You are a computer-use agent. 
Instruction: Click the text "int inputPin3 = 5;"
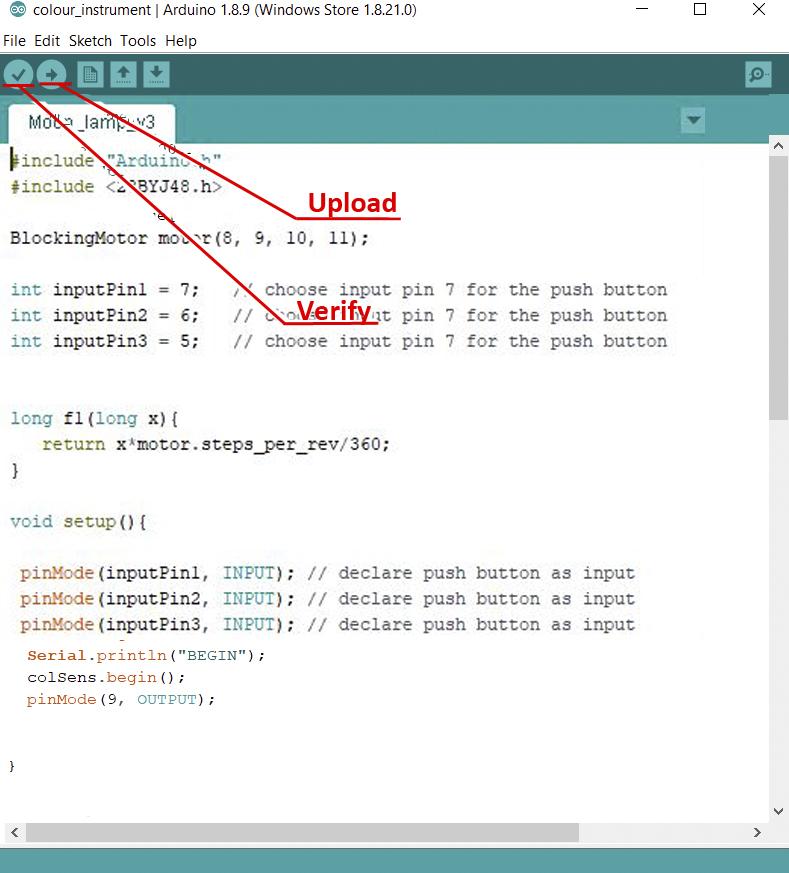[105, 341]
